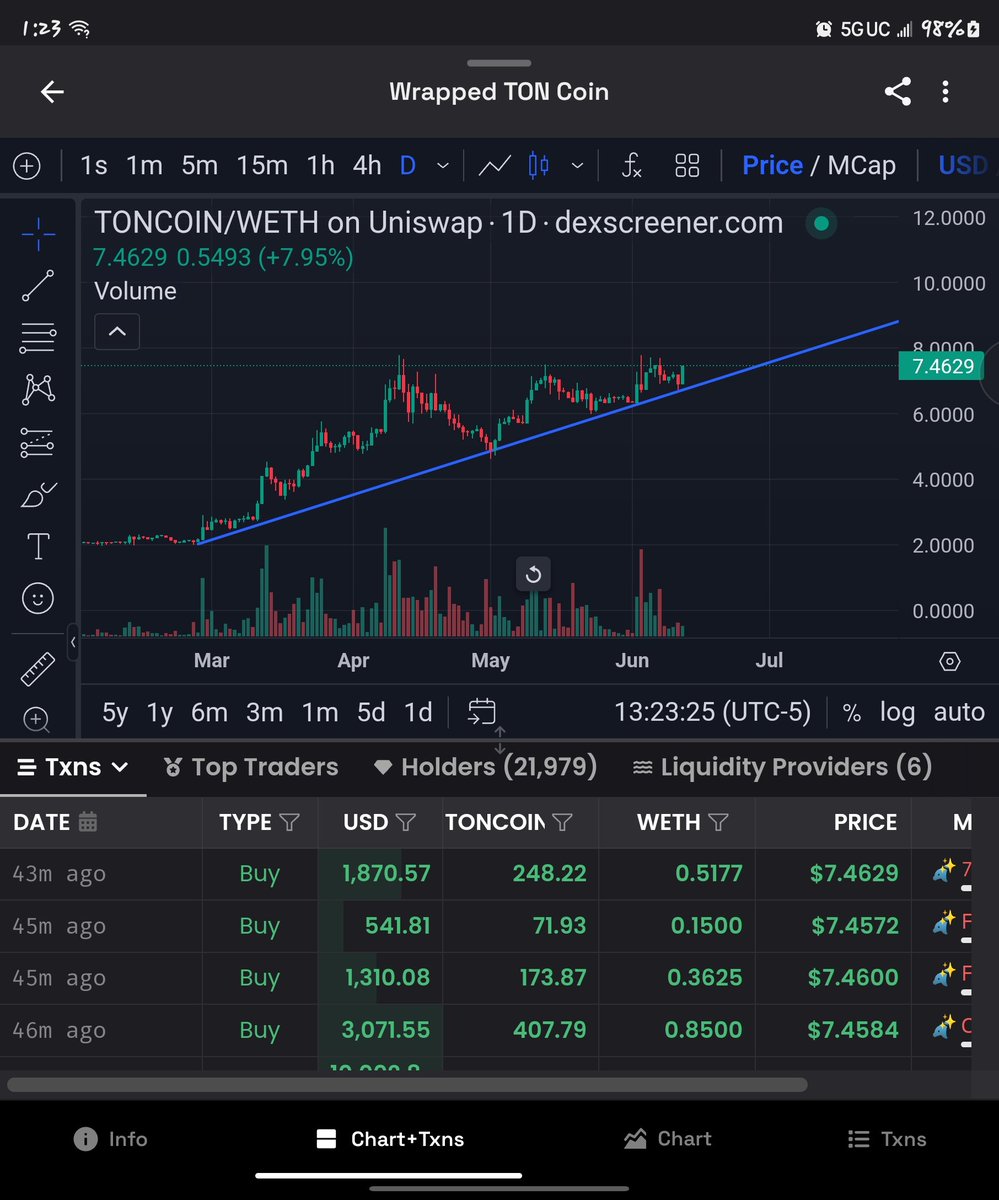Image resolution: width=999 pixels, height=1200 pixels.
Task: Filter transactions by TYPE
Action: click(289, 822)
